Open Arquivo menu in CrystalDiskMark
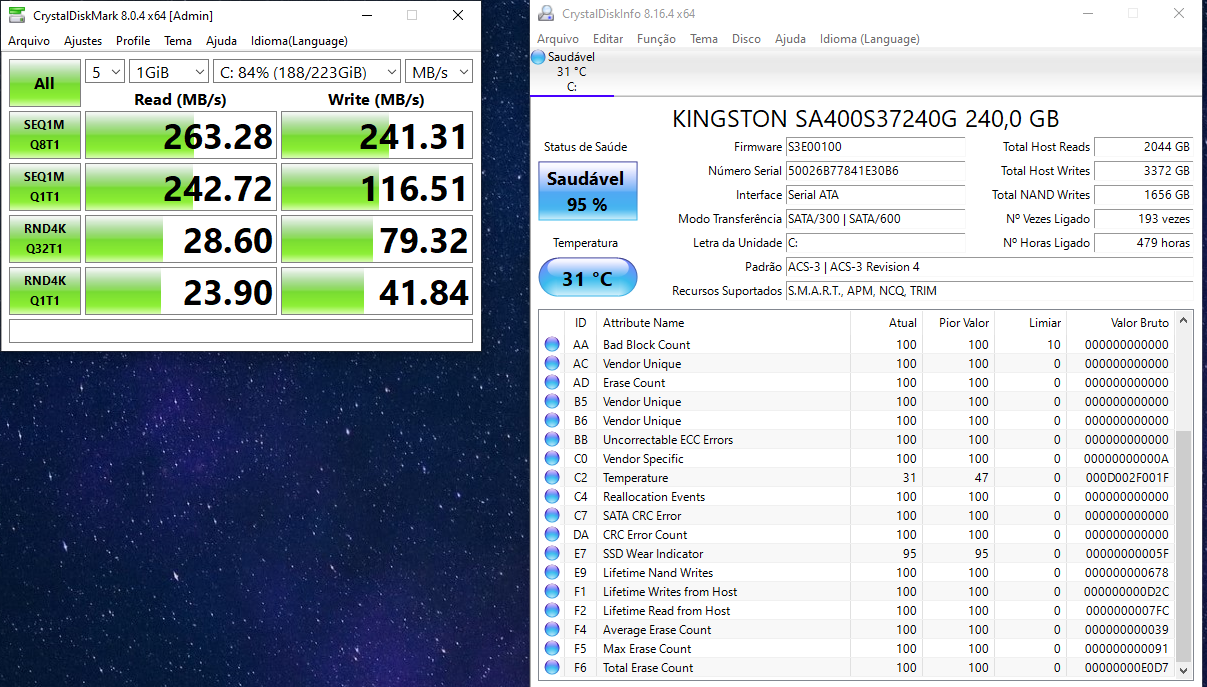Image resolution: width=1207 pixels, height=687 pixels. (x=29, y=41)
